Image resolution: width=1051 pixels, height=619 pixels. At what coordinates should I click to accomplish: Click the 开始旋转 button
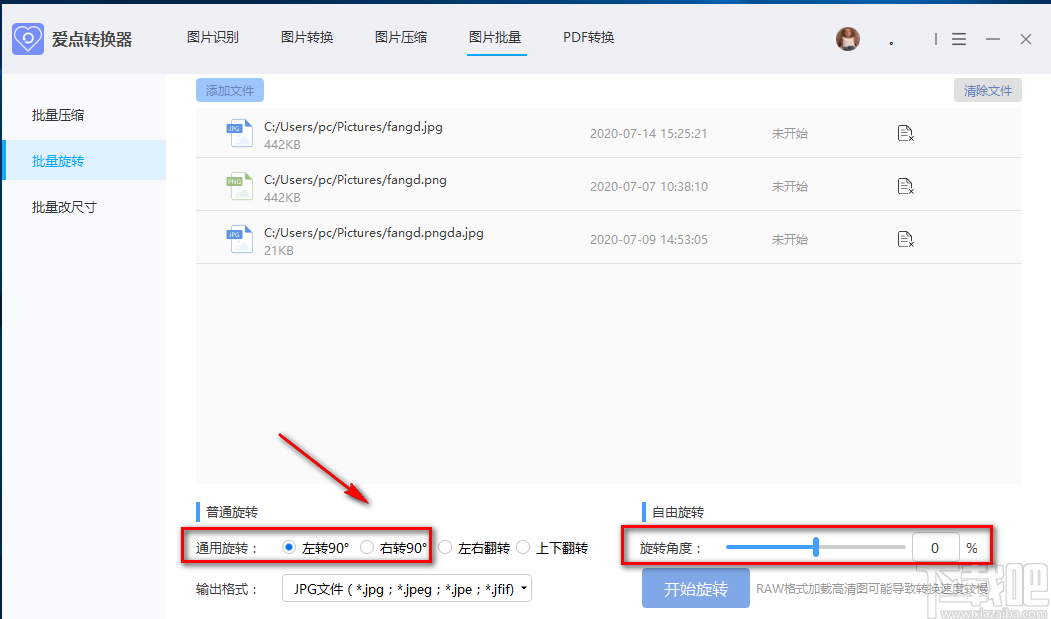point(696,588)
